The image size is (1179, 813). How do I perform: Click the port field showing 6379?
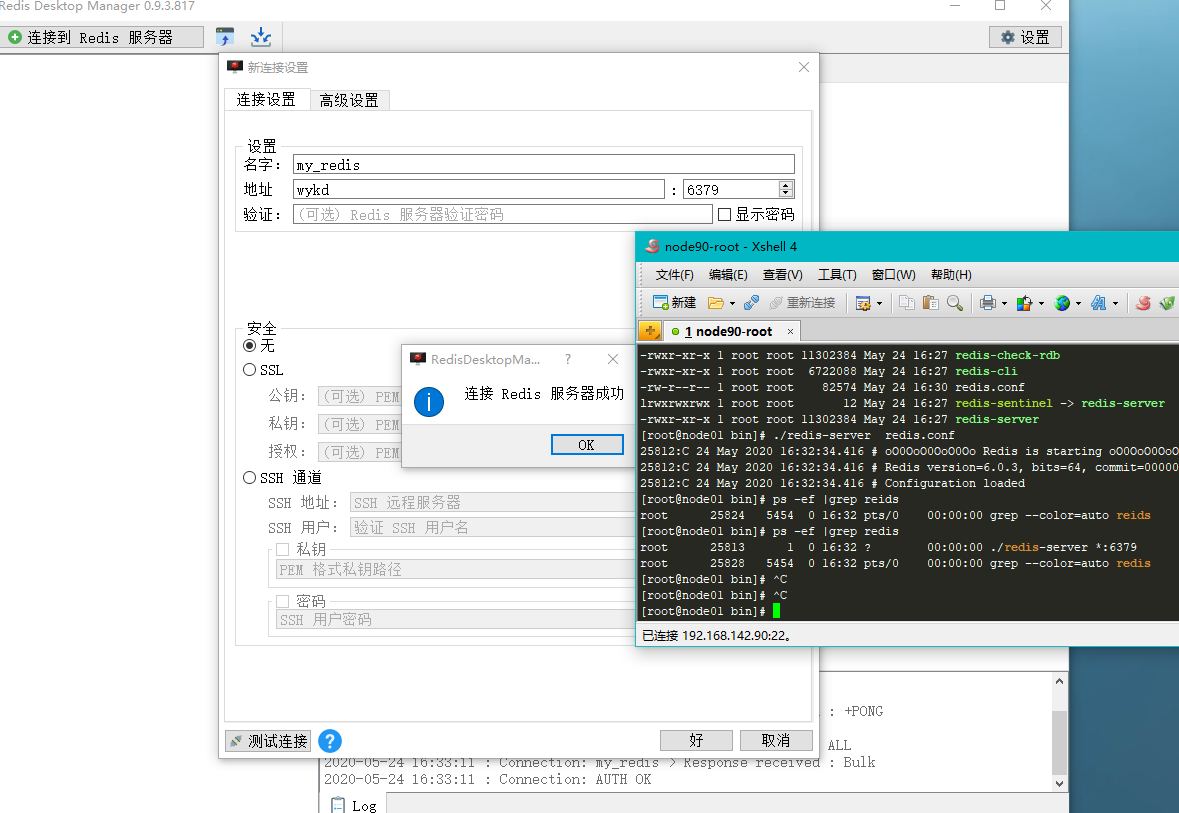pos(731,190)
